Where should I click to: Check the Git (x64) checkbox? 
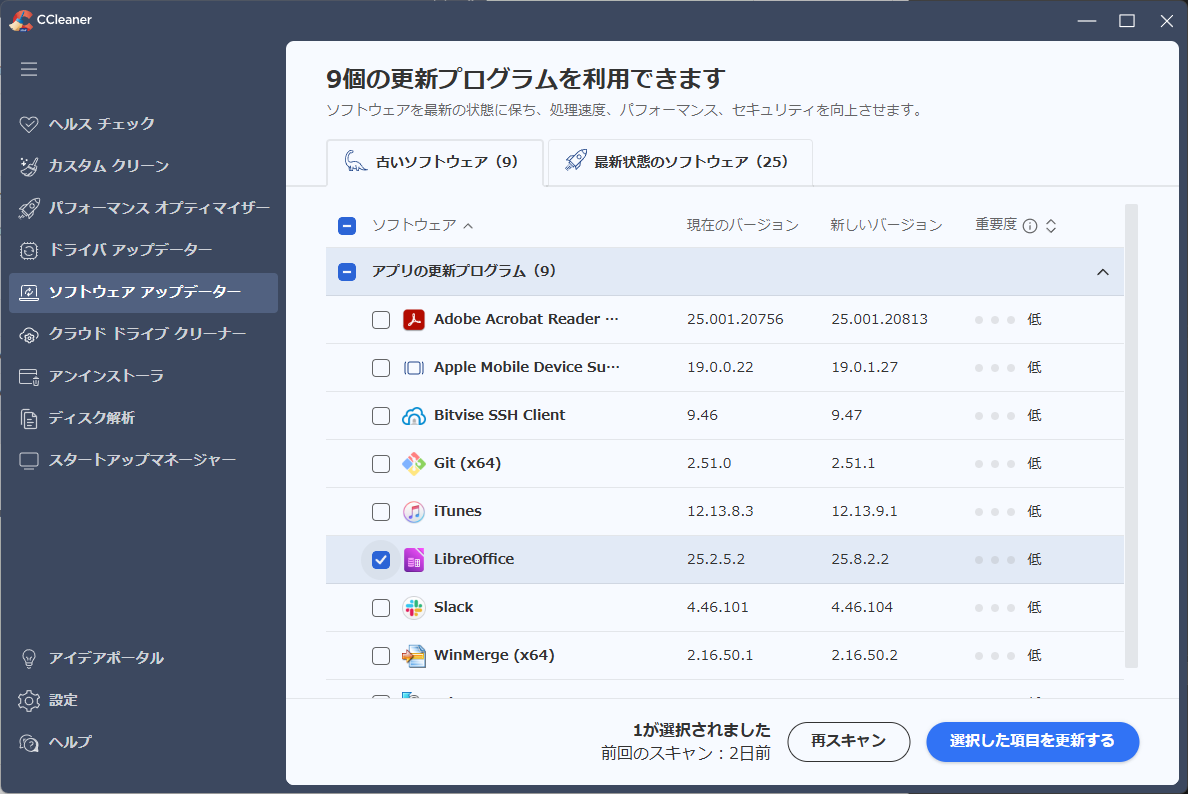381,464
